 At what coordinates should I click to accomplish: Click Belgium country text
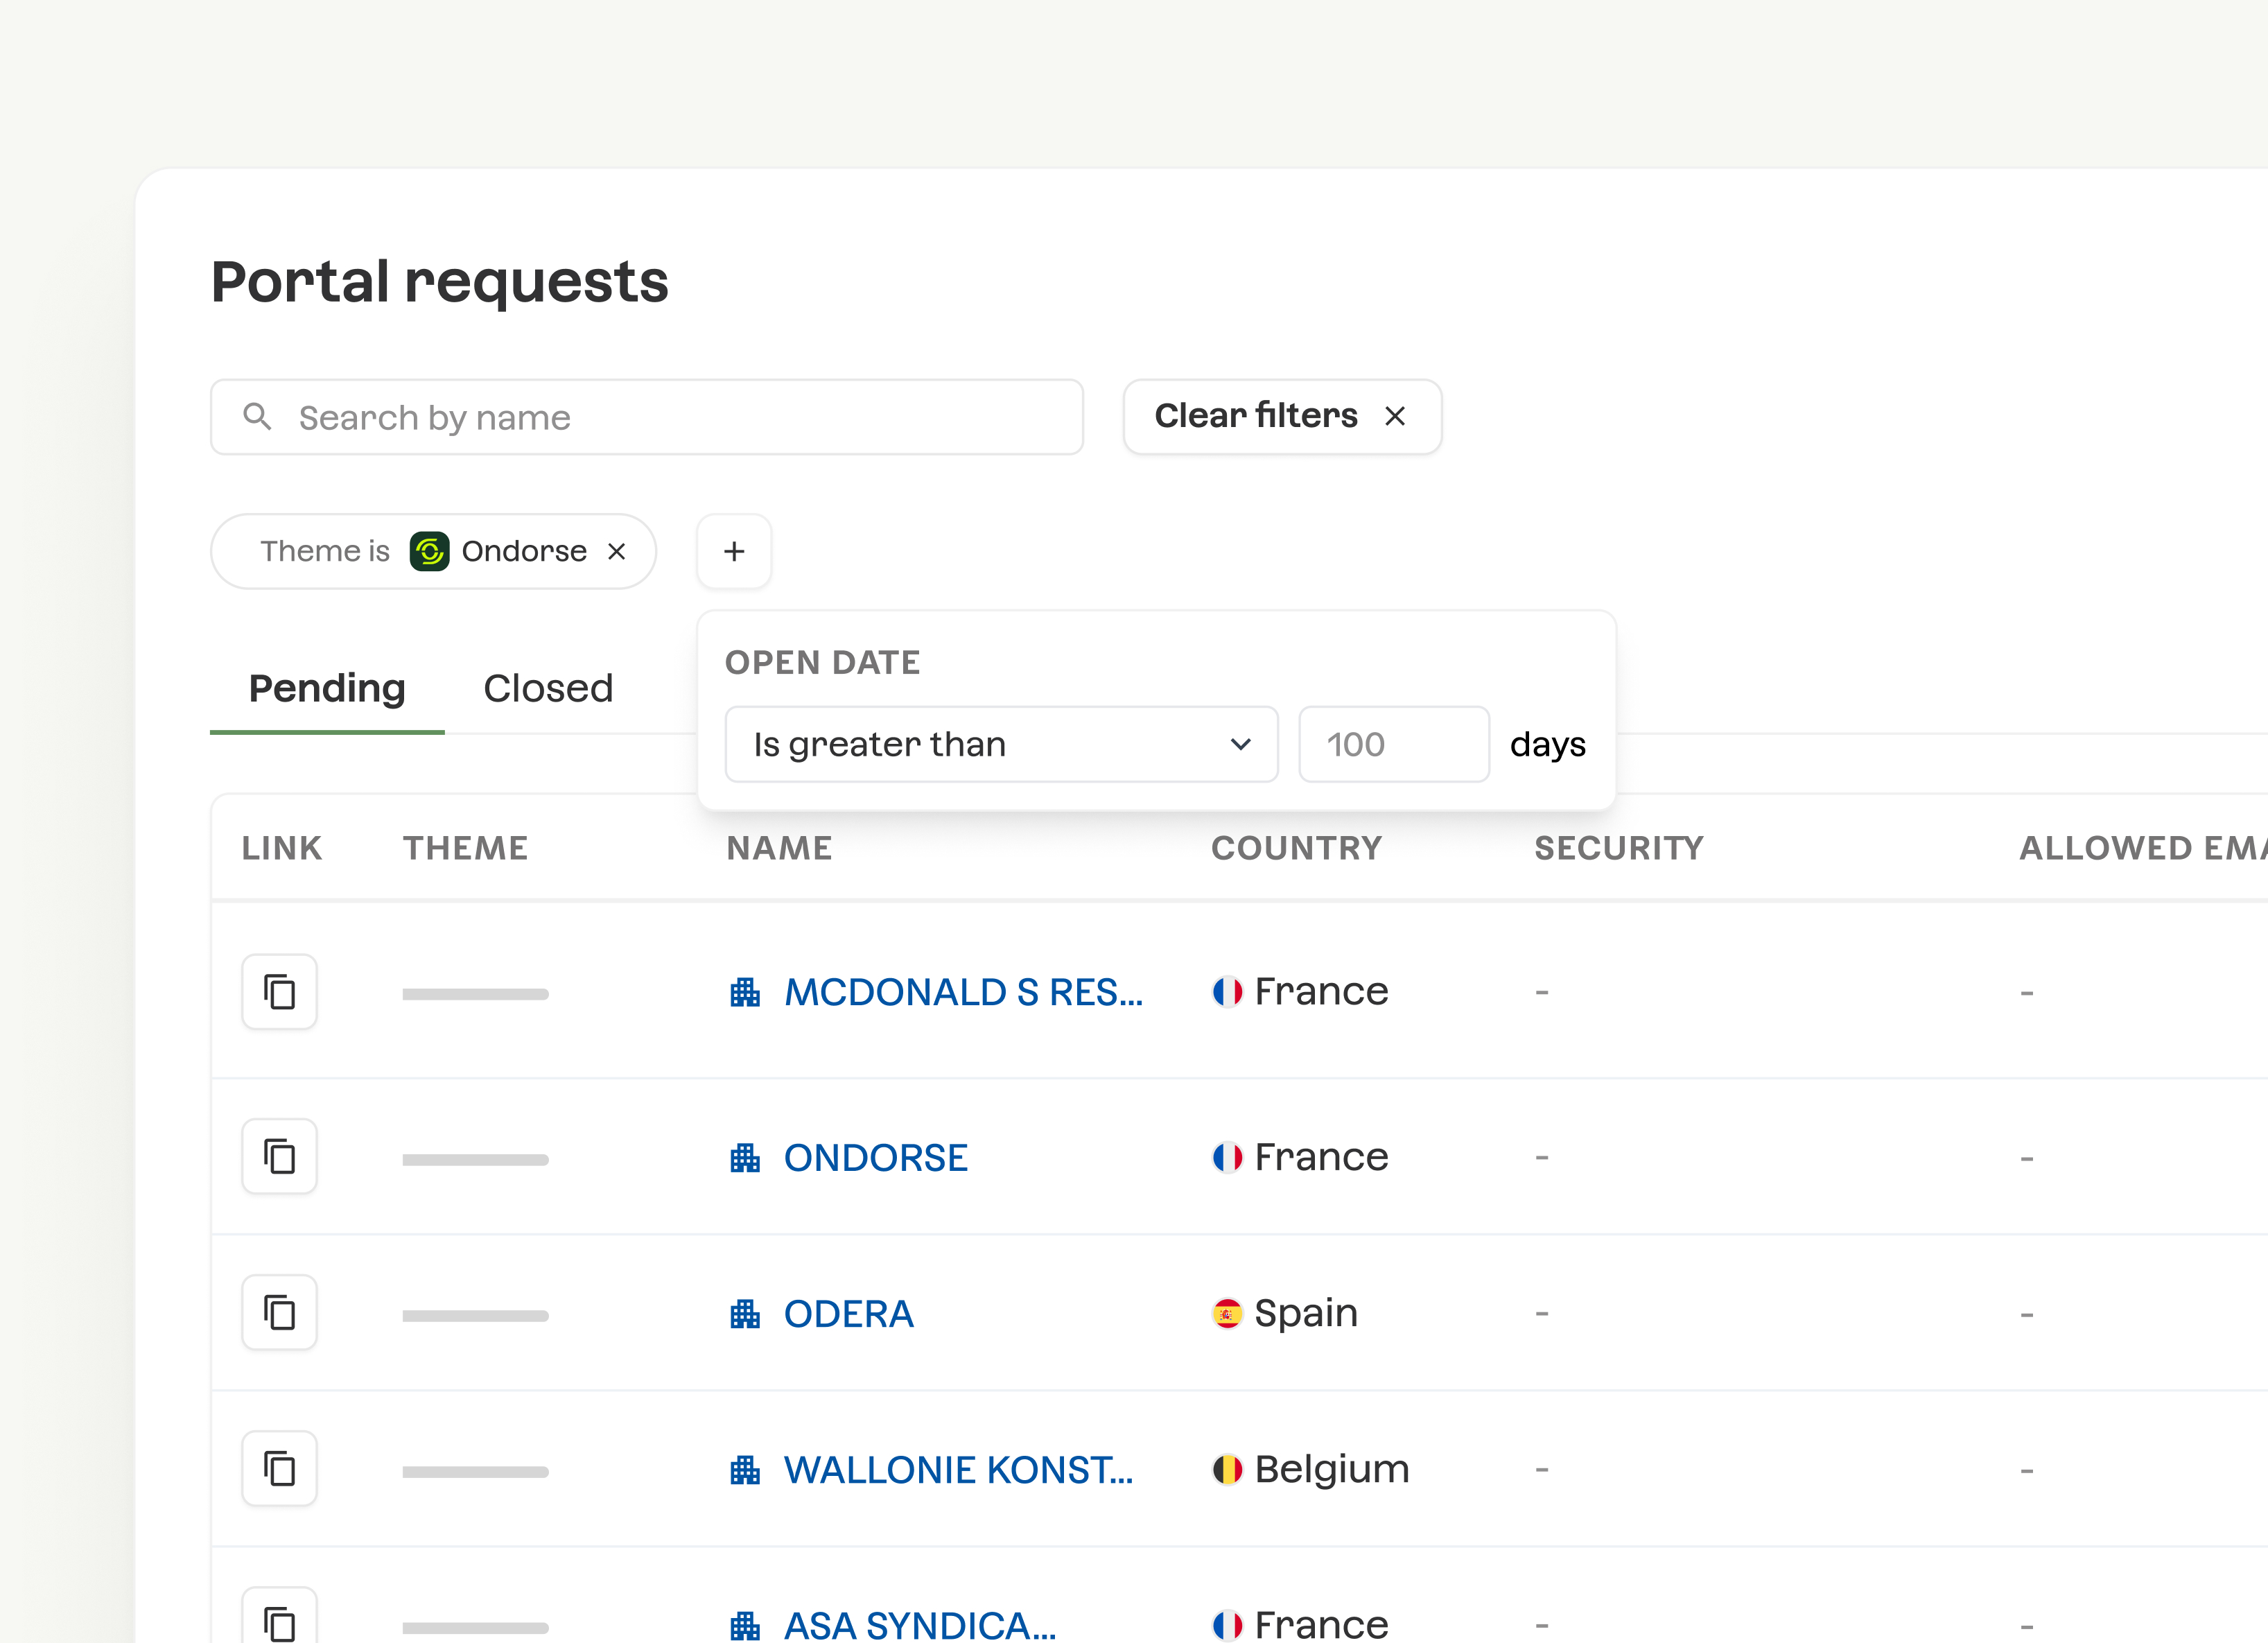(1332, 1470)
